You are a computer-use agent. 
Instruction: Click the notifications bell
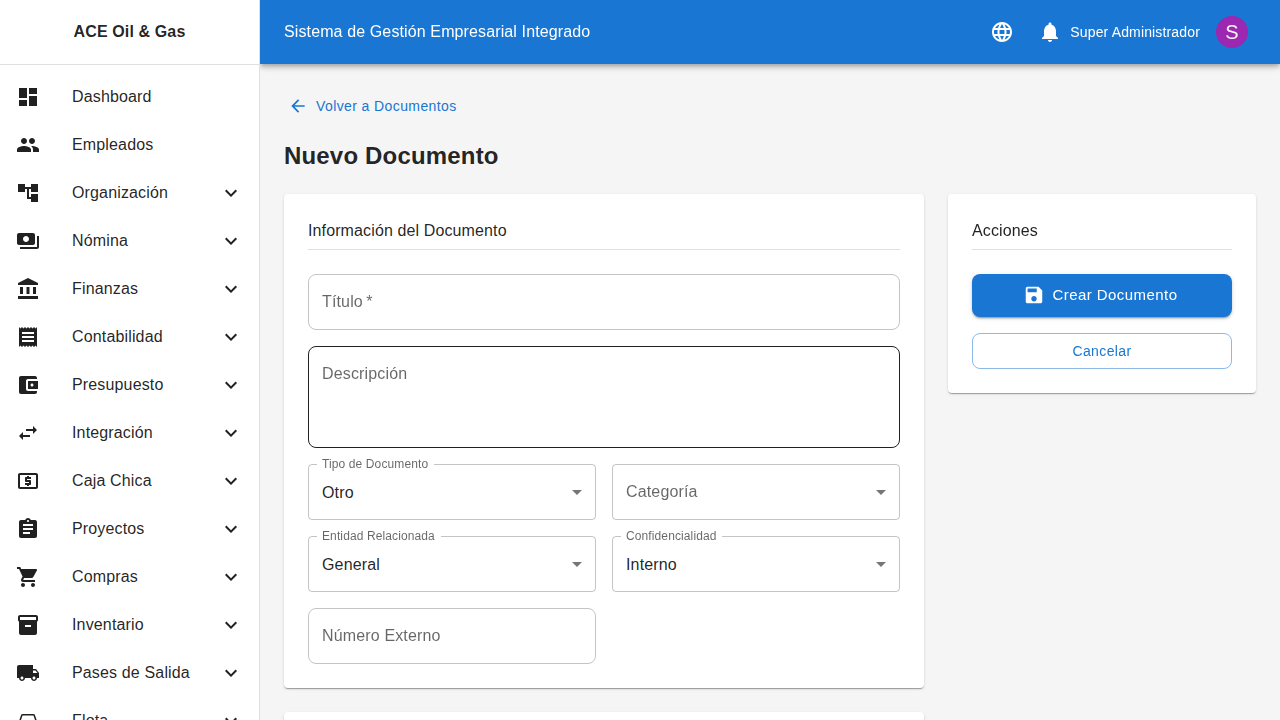[x=1050, y=32]
